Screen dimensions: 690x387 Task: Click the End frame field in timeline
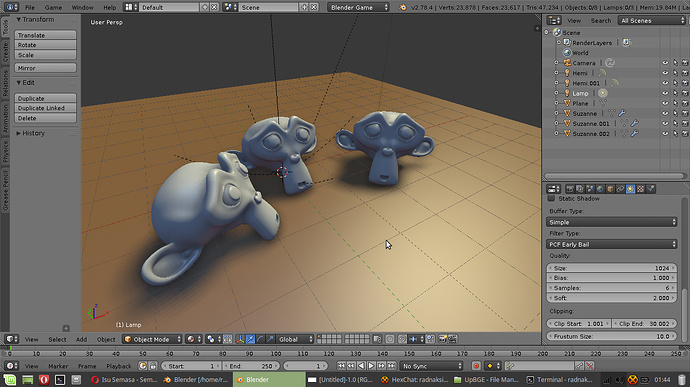pos(251,366)
